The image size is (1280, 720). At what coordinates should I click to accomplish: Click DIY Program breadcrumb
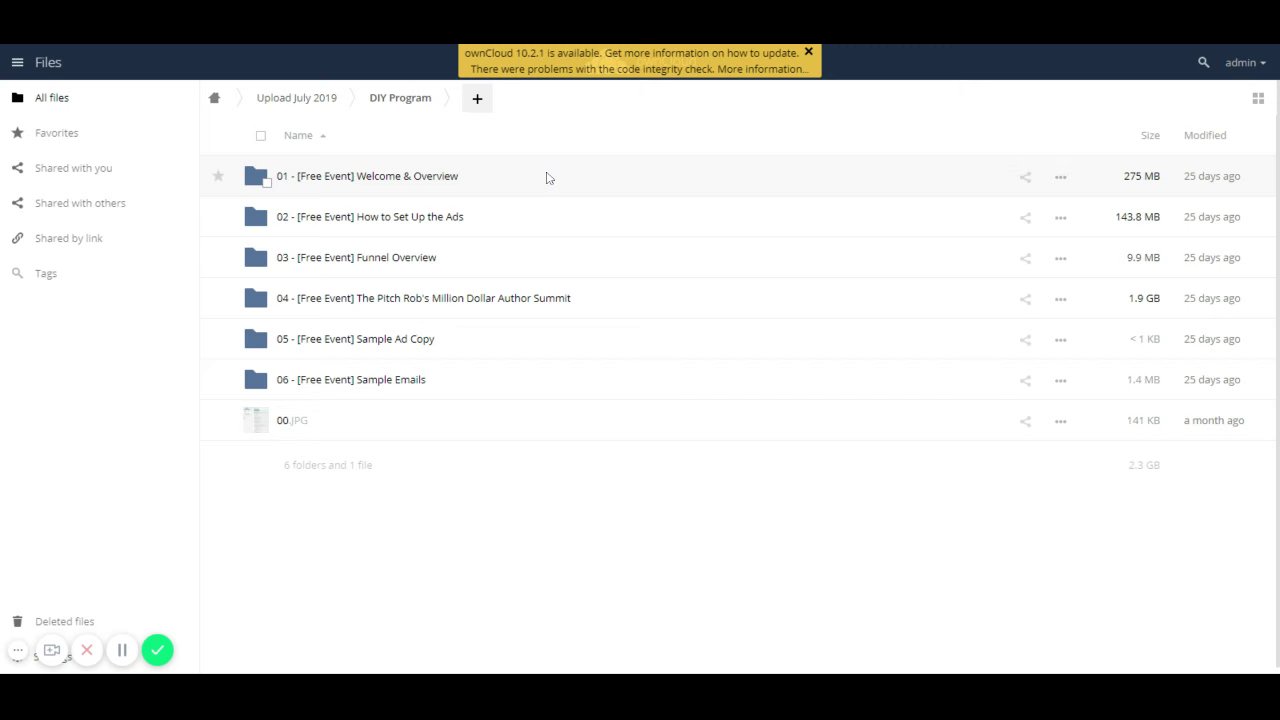click(400, 98)
